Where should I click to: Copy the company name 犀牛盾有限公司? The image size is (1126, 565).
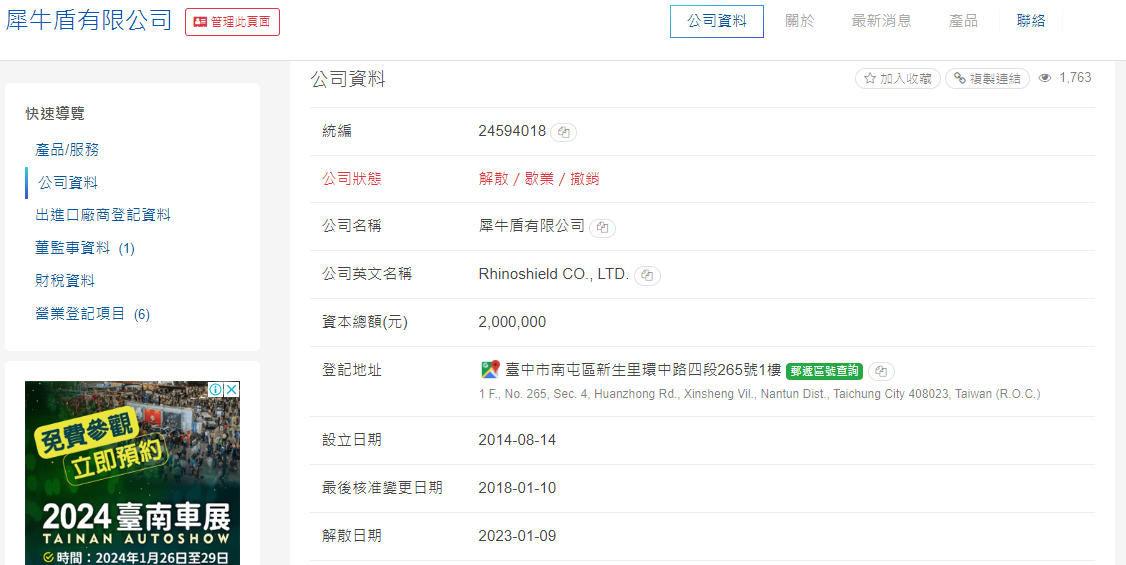pos(602,228)
